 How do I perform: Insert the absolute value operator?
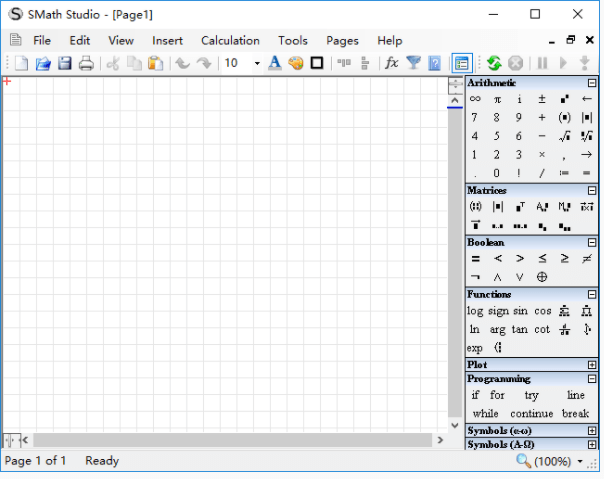click(587, 118)
